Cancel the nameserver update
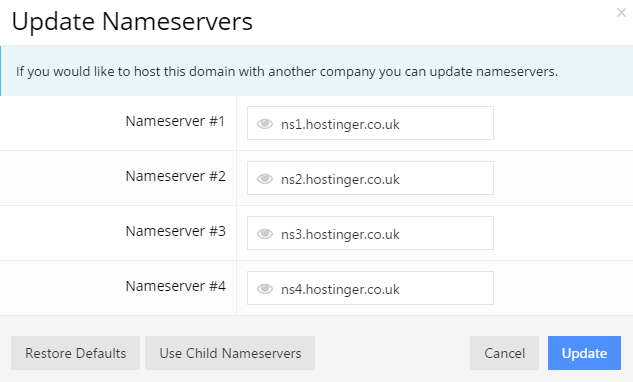Screen dimensions: 633x382 tap(504, 353)
